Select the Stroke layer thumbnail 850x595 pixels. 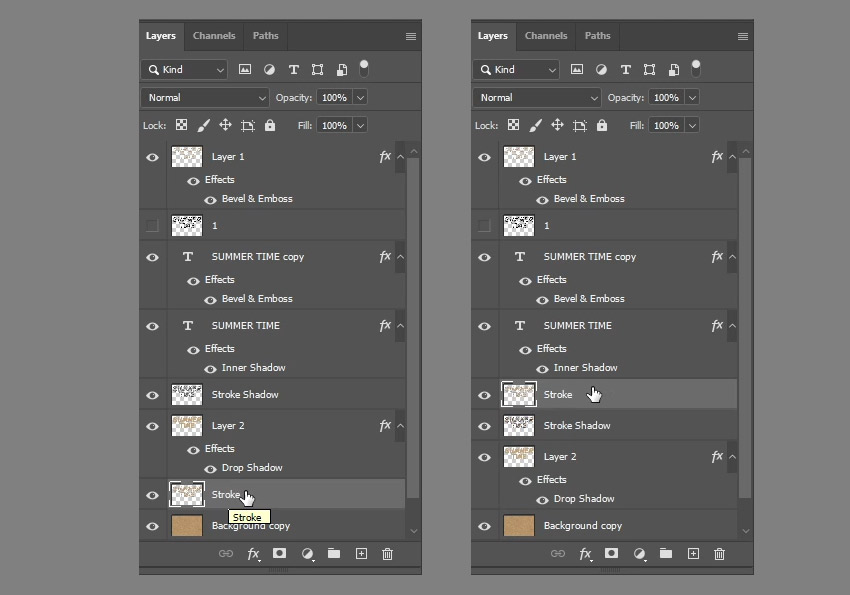point(187,494)
